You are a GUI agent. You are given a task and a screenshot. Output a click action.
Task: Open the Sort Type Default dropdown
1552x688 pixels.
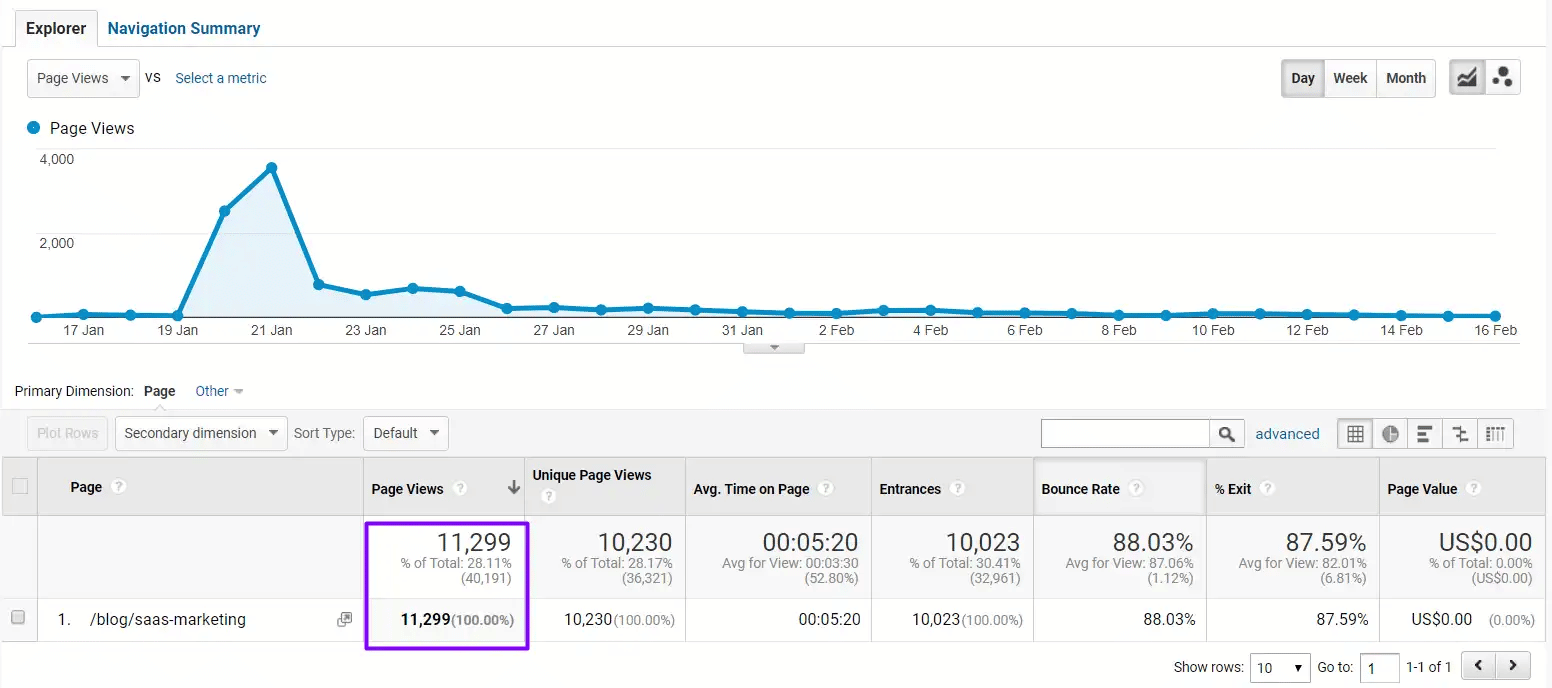pos(405,433)
